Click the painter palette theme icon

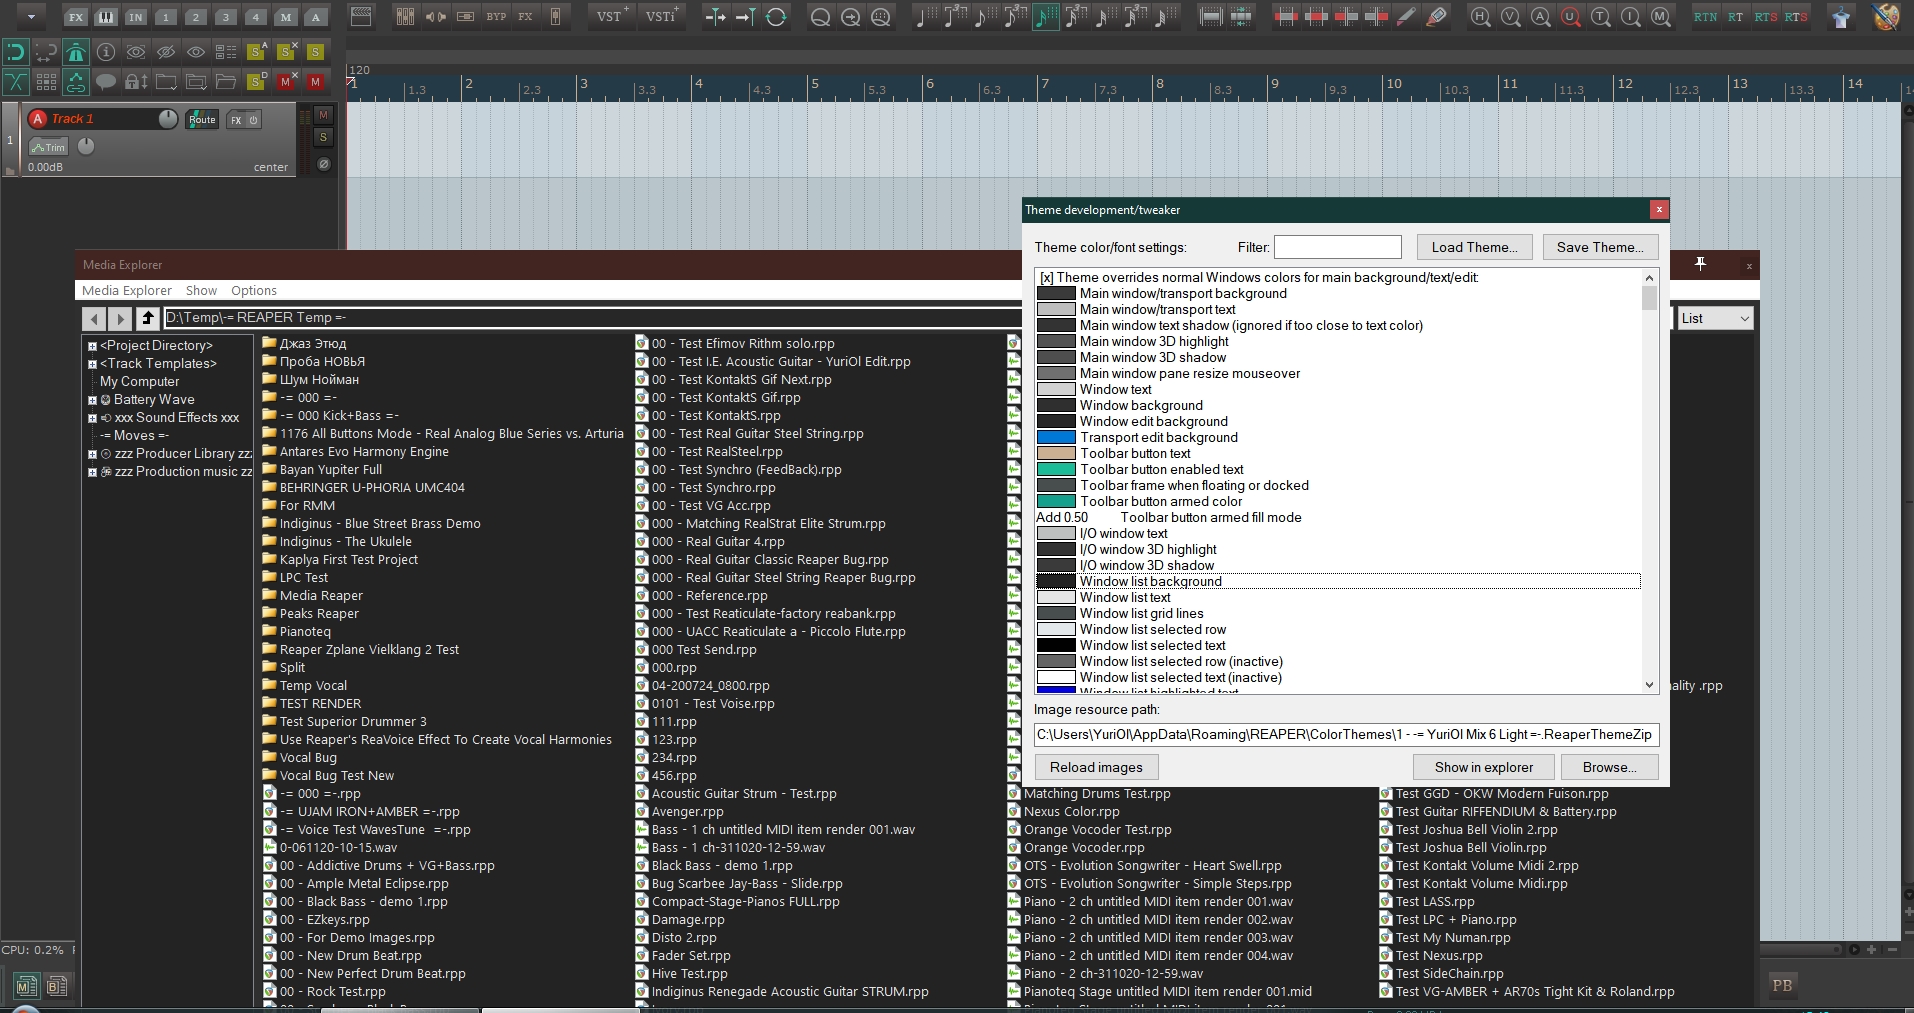coord(1885,17)
